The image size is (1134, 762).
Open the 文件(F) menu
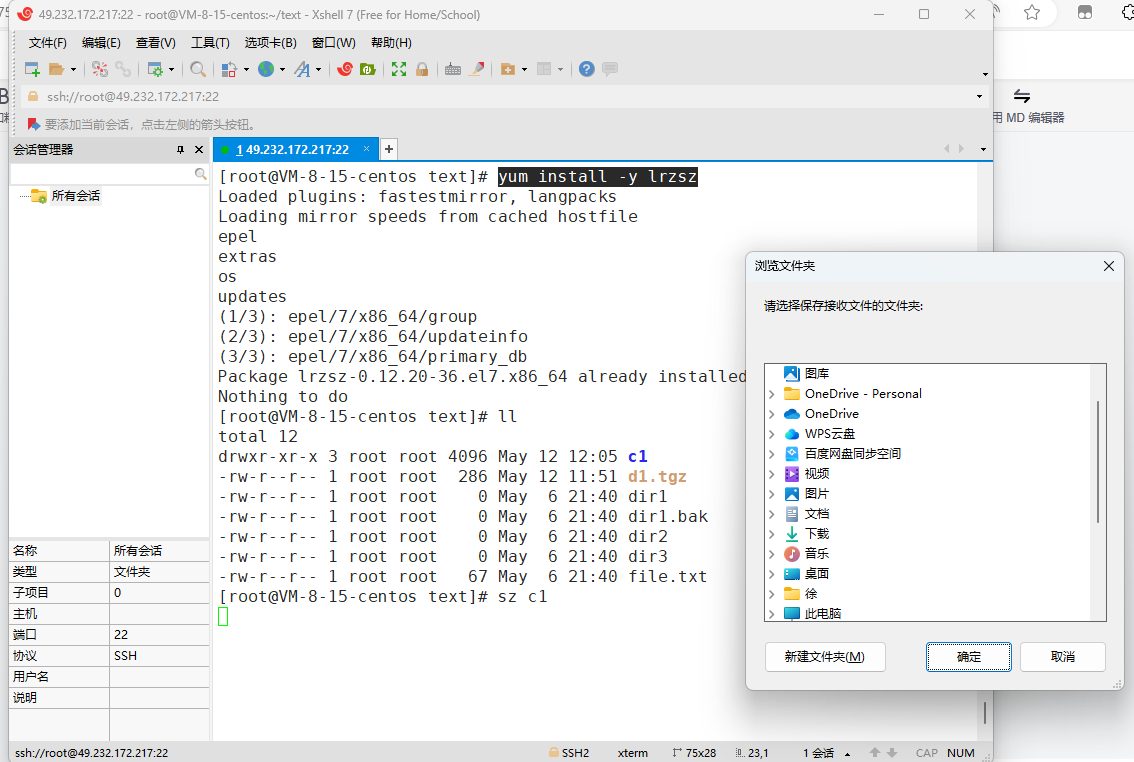tap(48, 43)
